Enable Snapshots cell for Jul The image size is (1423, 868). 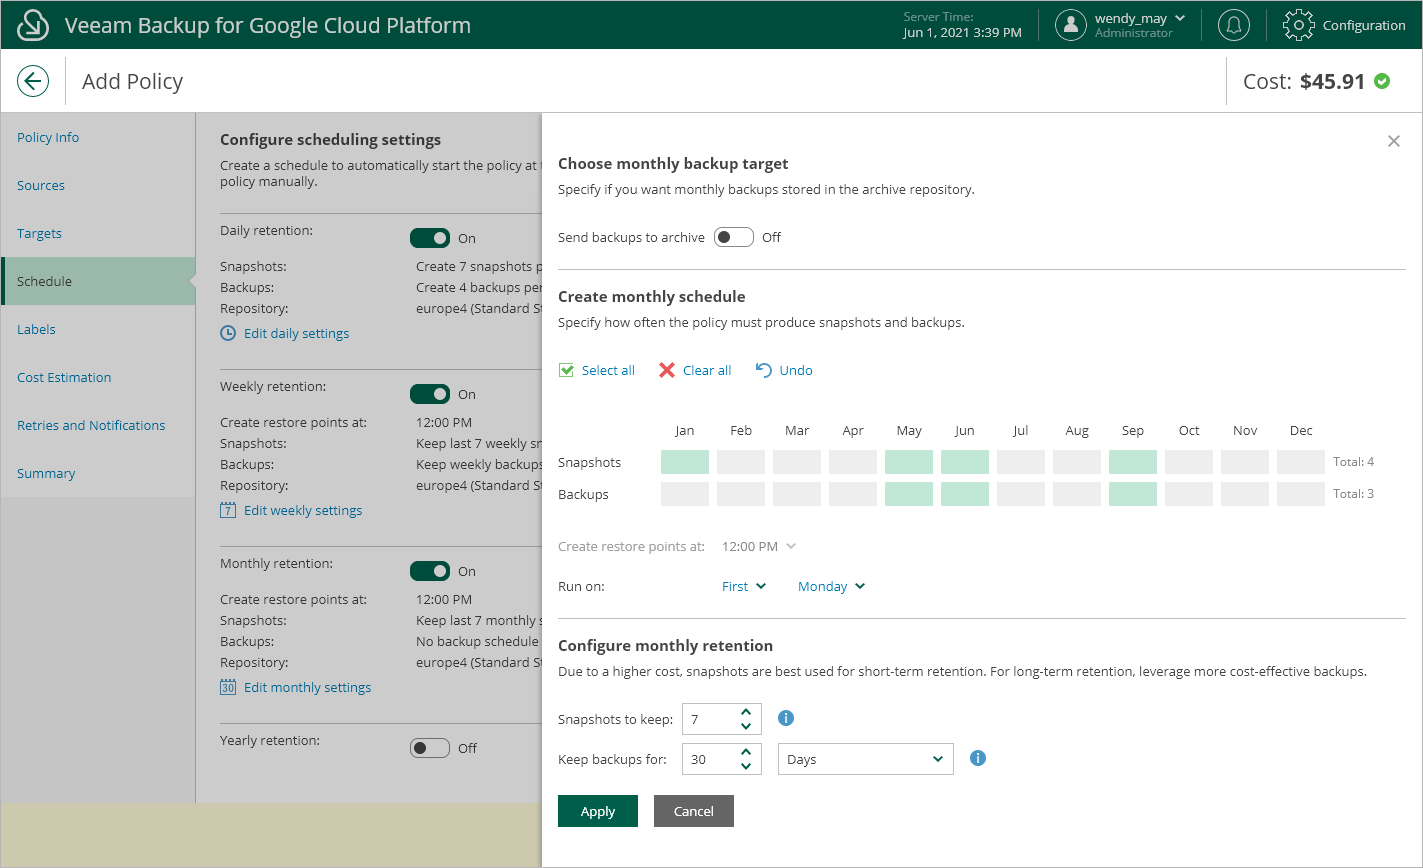point(1021,462)
